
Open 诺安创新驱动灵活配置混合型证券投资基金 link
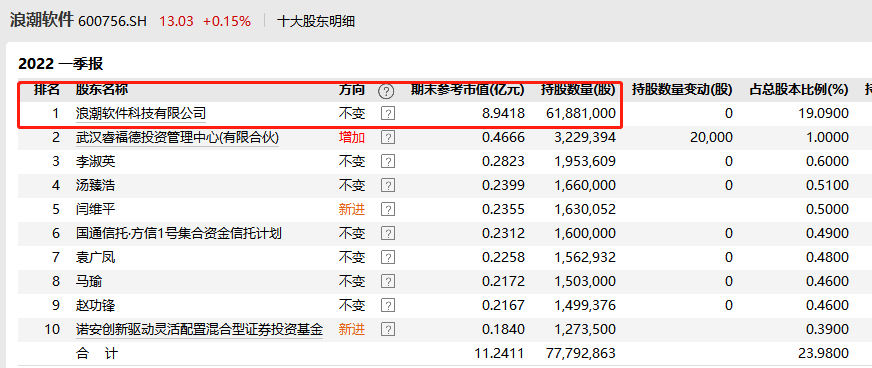(x=199, y=330)
